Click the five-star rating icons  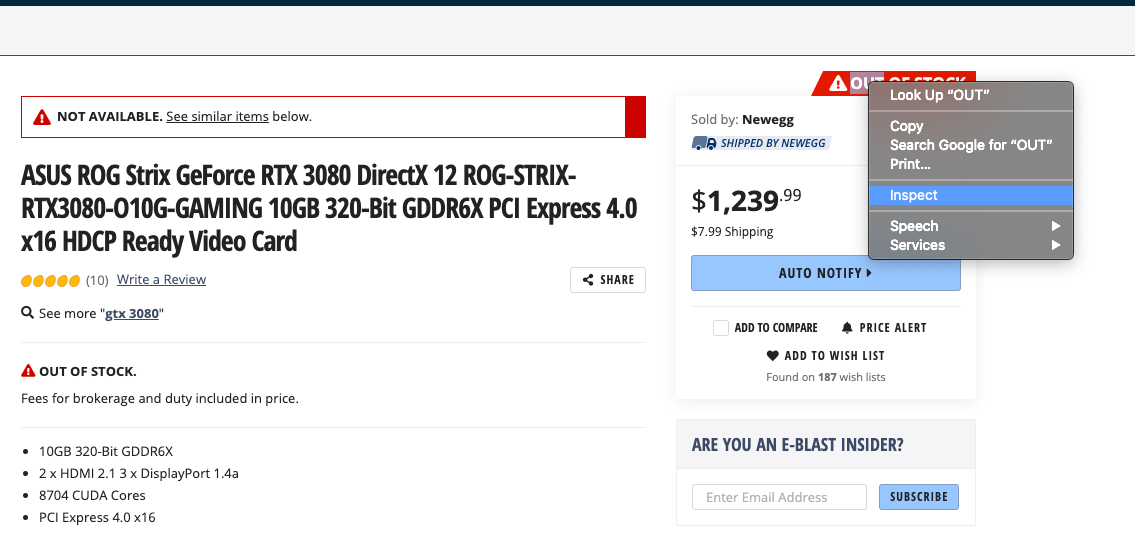(x=50, y=281)
